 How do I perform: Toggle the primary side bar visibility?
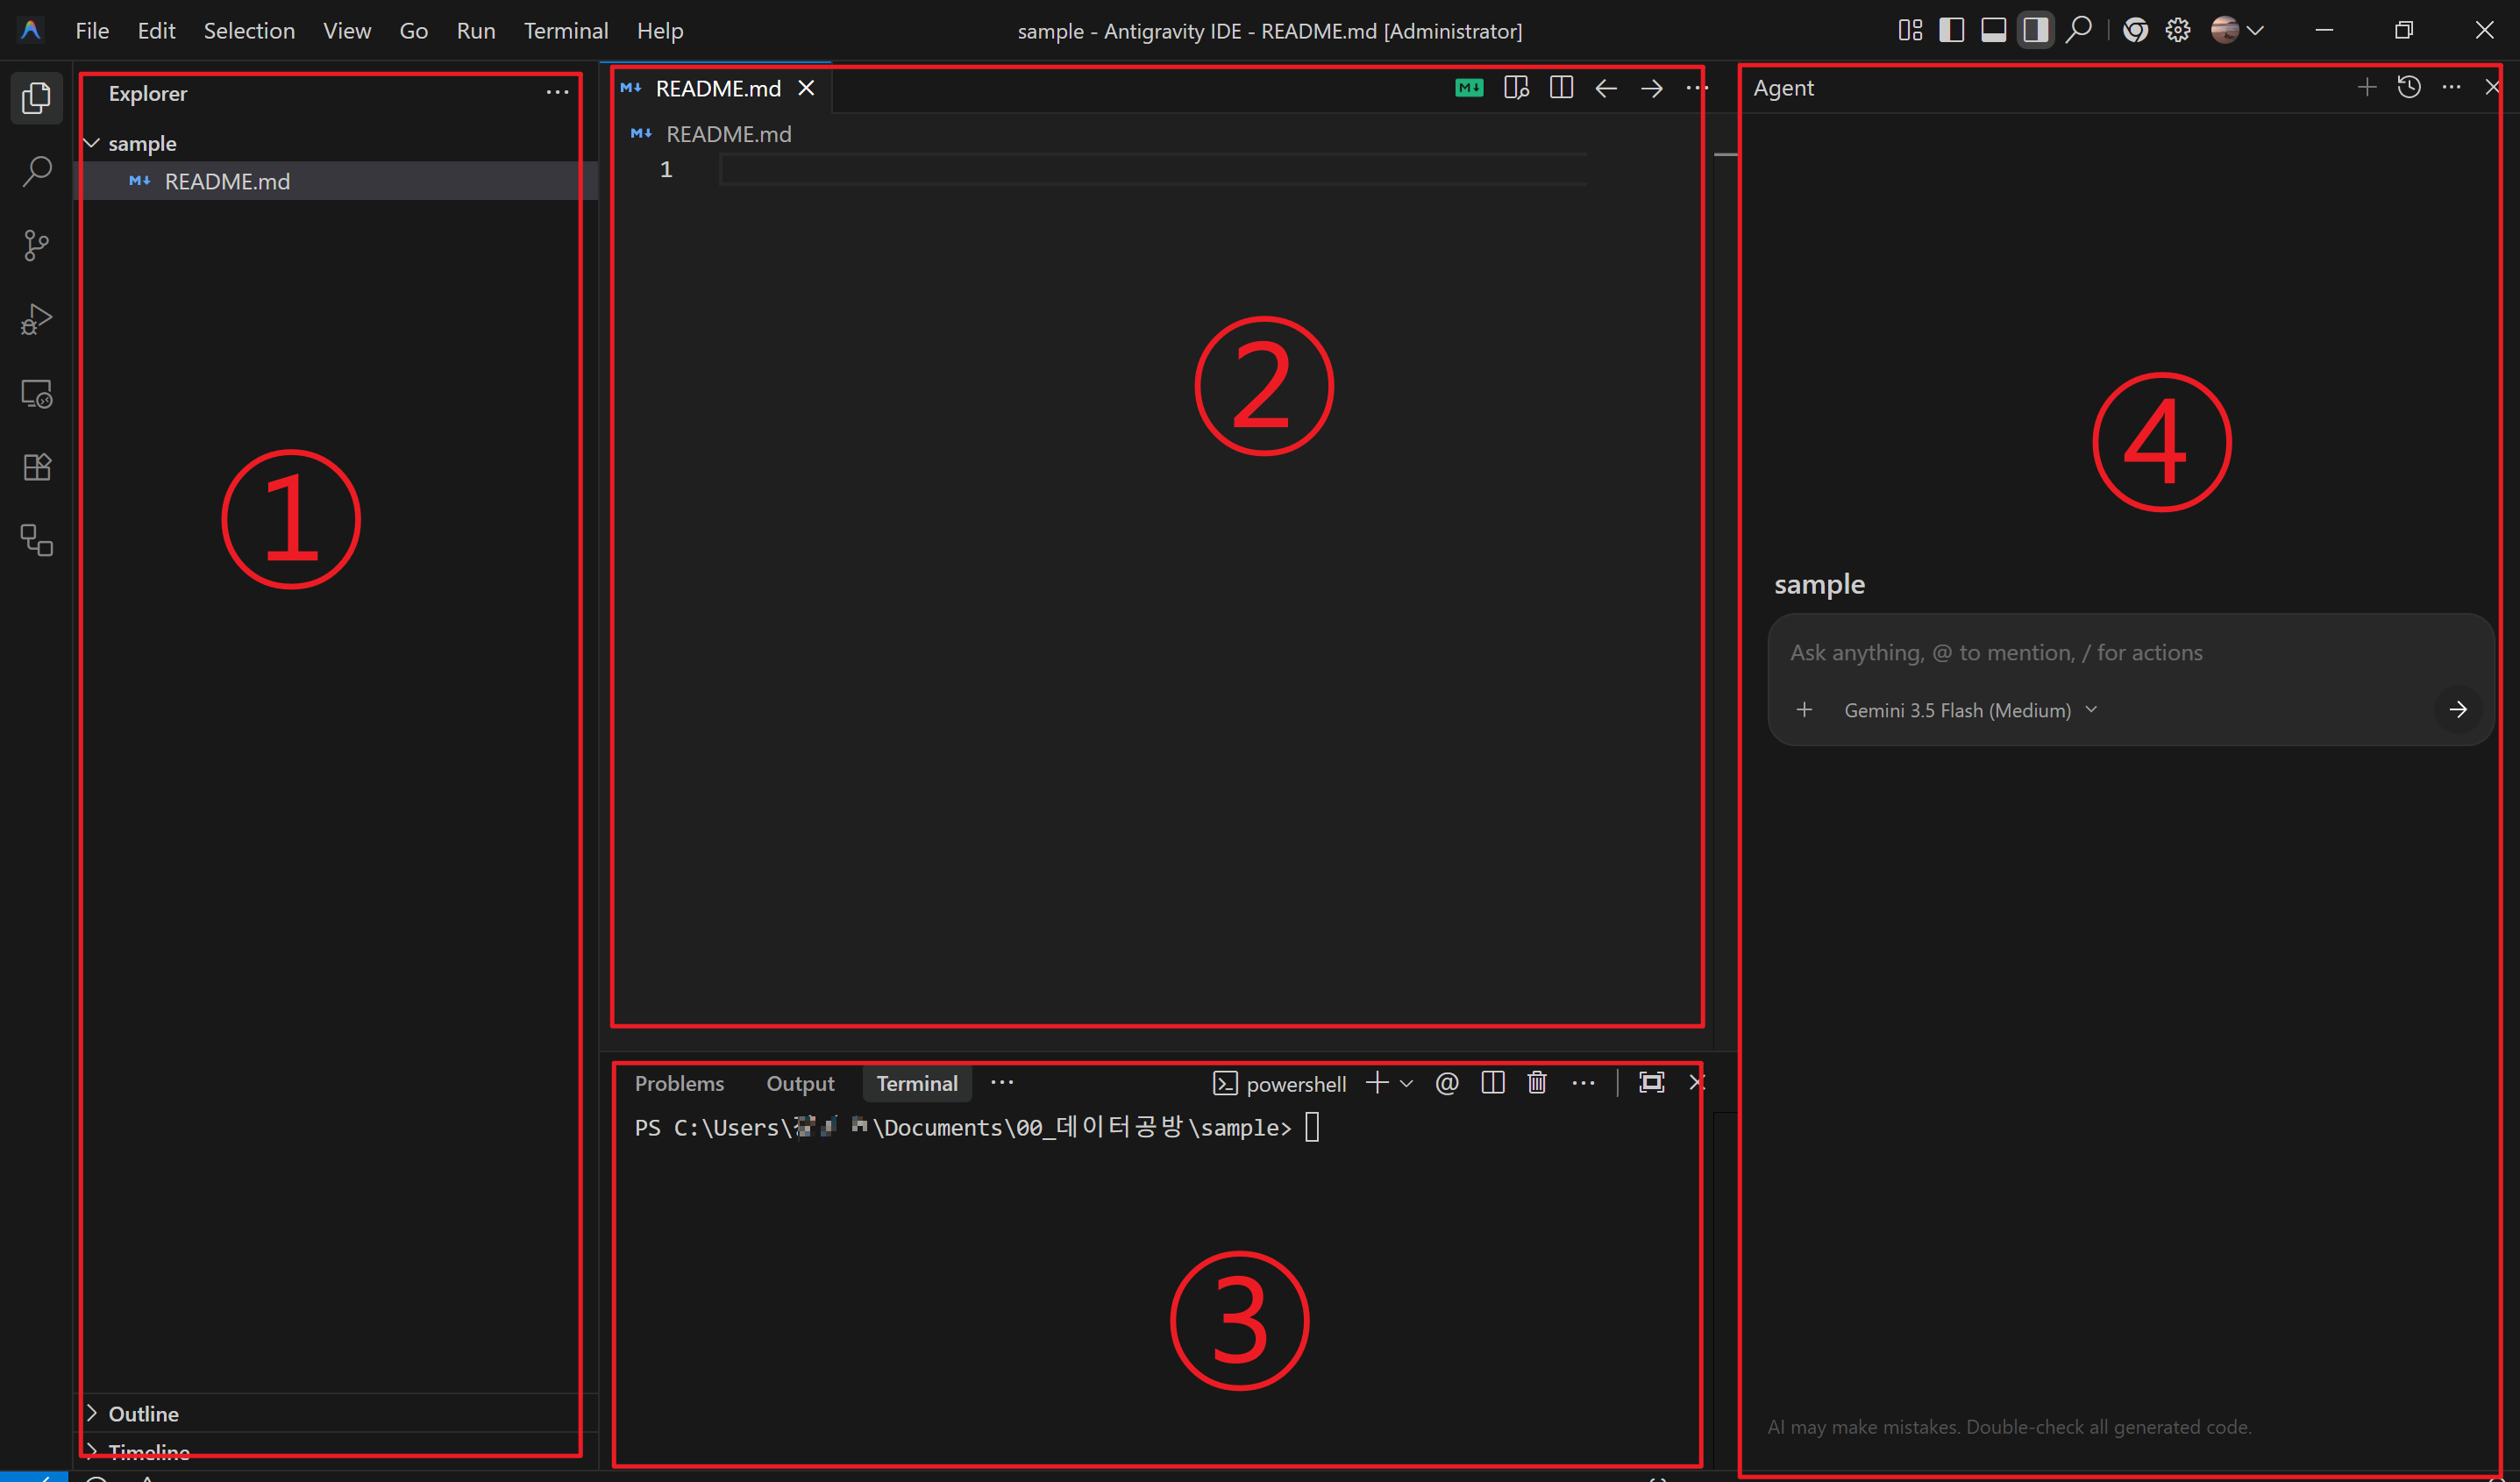point(1951,30)
